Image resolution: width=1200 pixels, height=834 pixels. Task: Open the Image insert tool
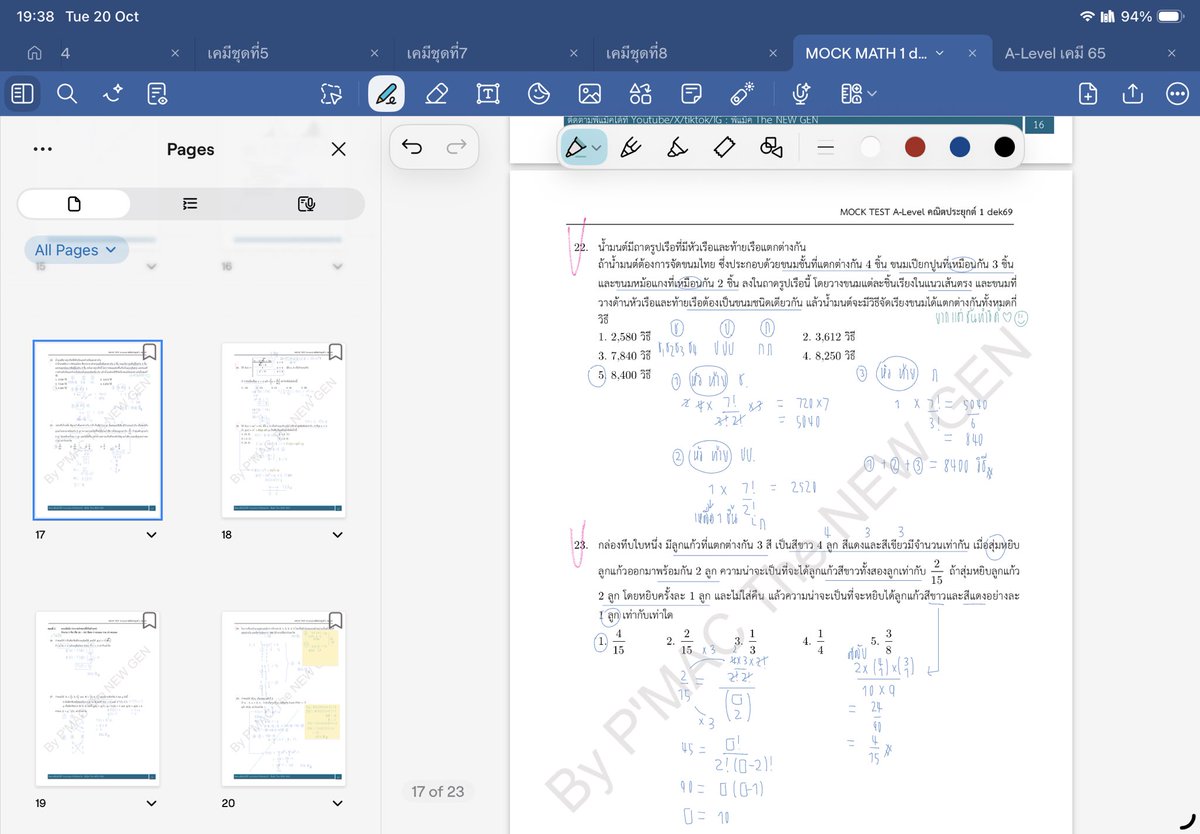point(590,94)
